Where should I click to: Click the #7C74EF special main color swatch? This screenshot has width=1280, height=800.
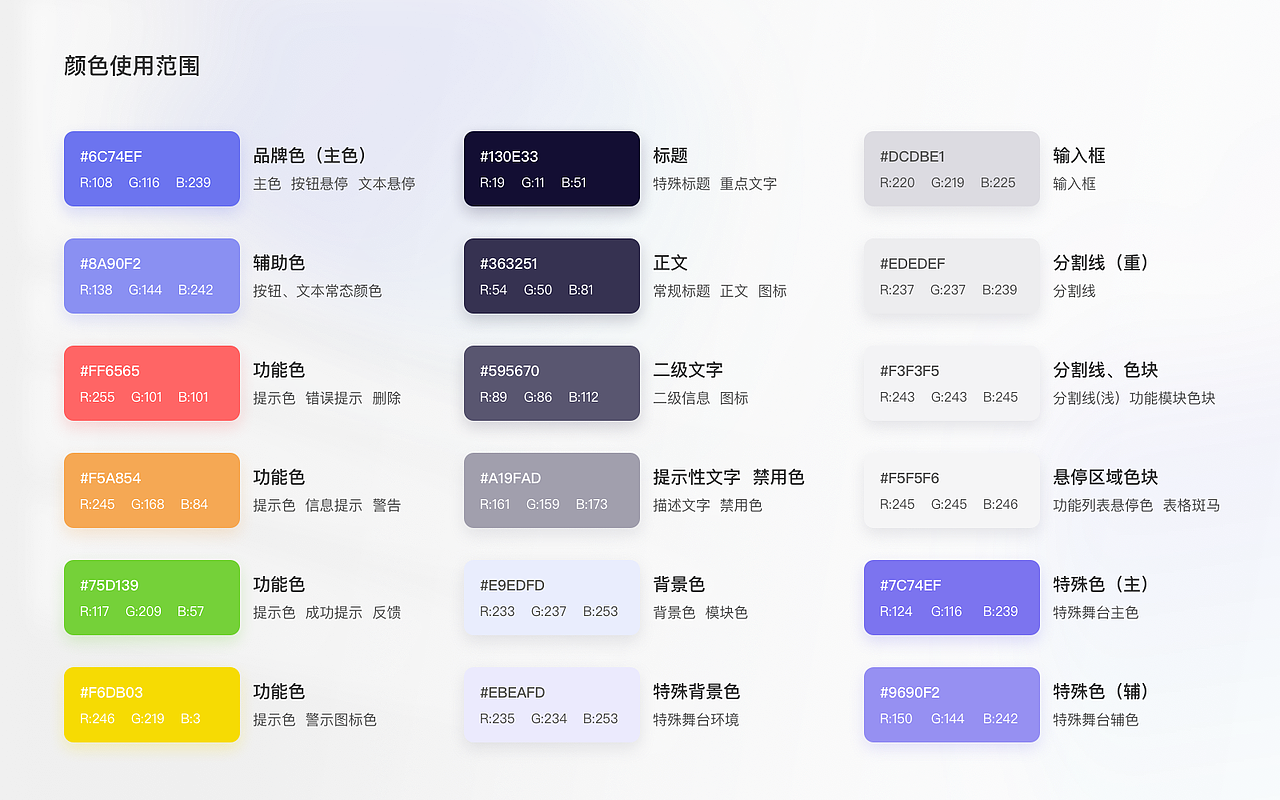coord(951,597)
